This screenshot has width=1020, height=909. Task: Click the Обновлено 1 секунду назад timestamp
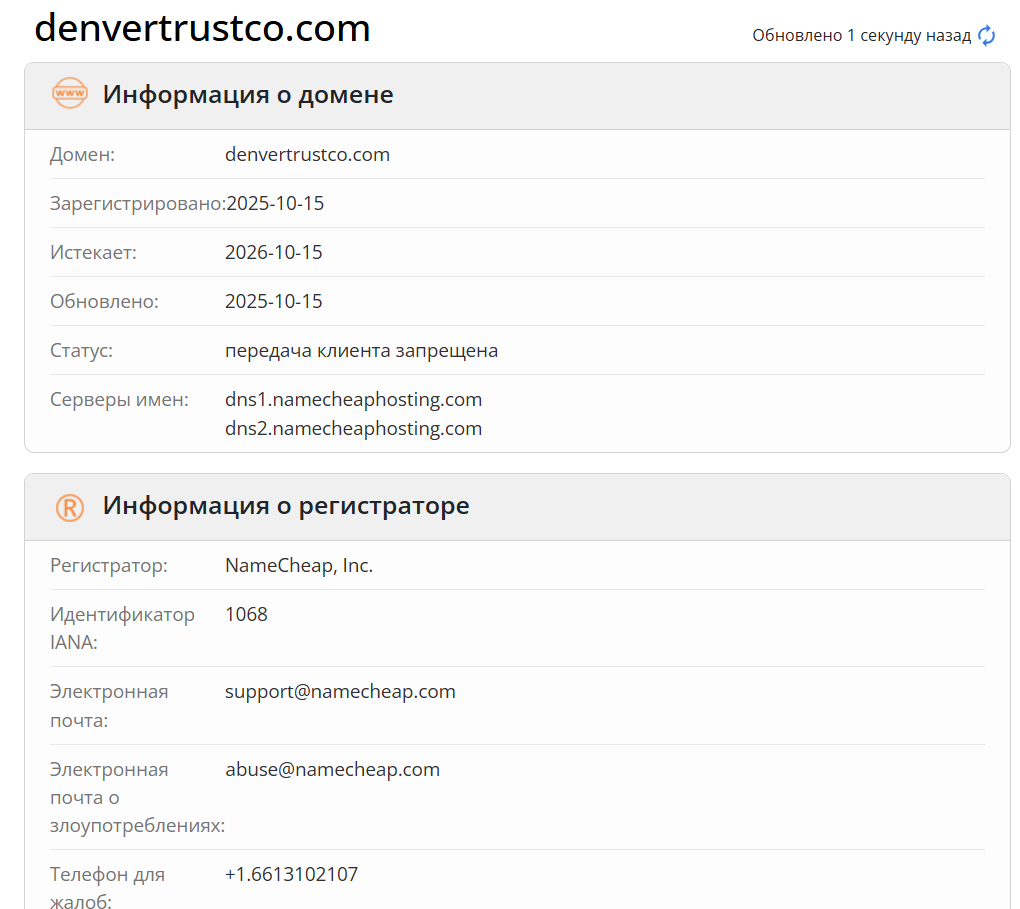(860, 35)
